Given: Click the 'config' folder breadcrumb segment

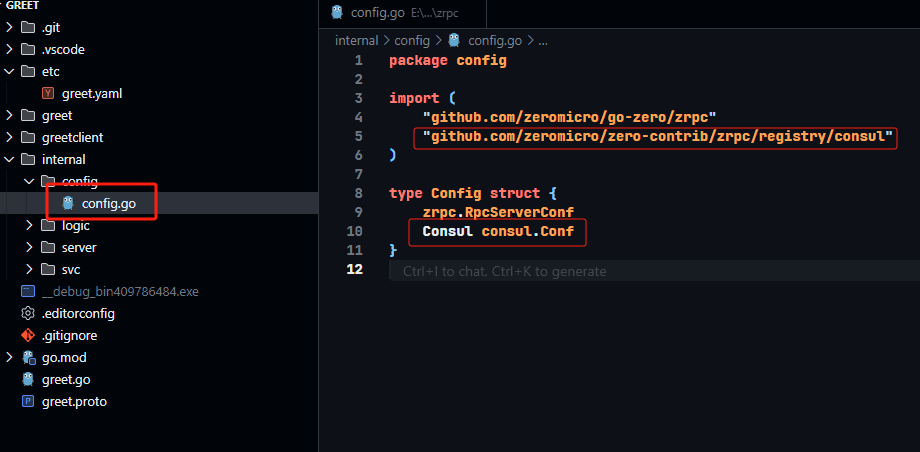Looking at the screenshot, I should 411,41.
